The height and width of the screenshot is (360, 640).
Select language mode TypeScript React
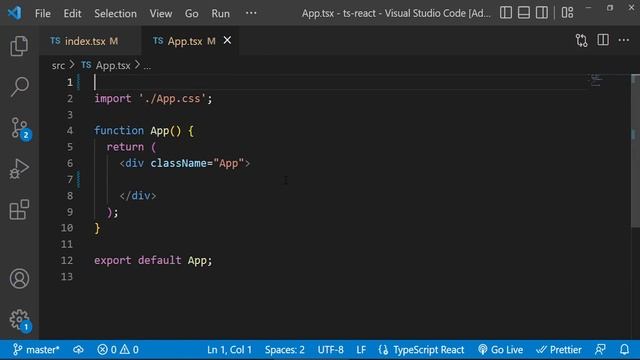429,350
